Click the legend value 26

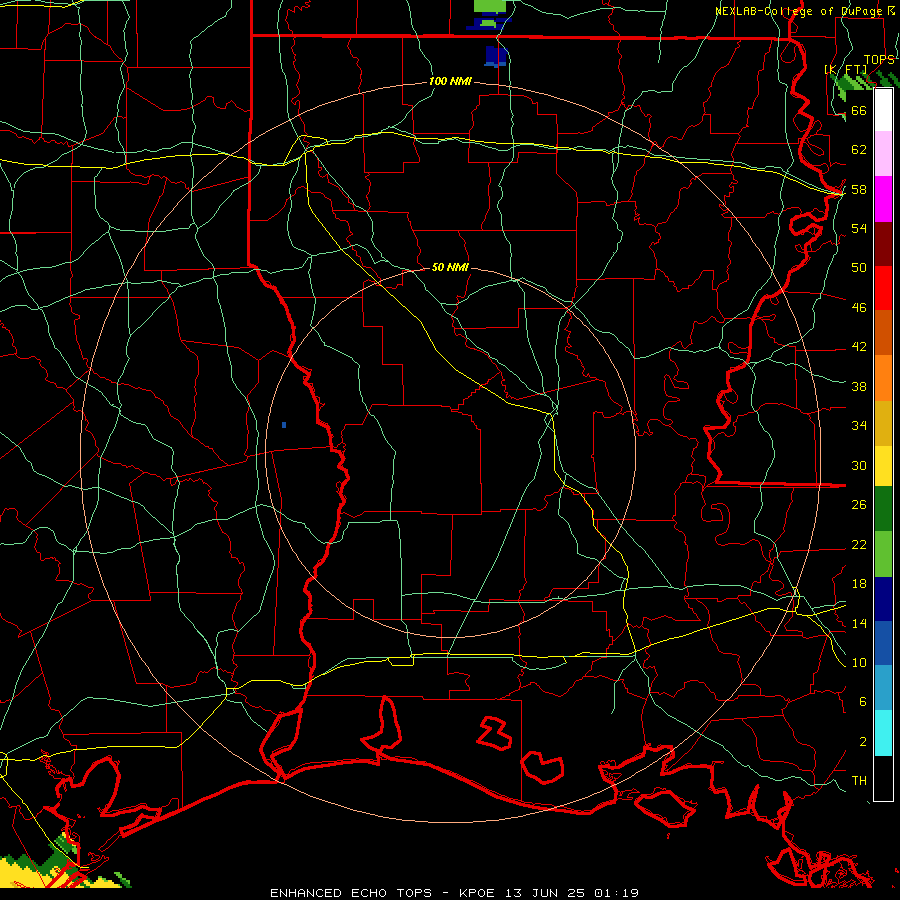[859, 505]
